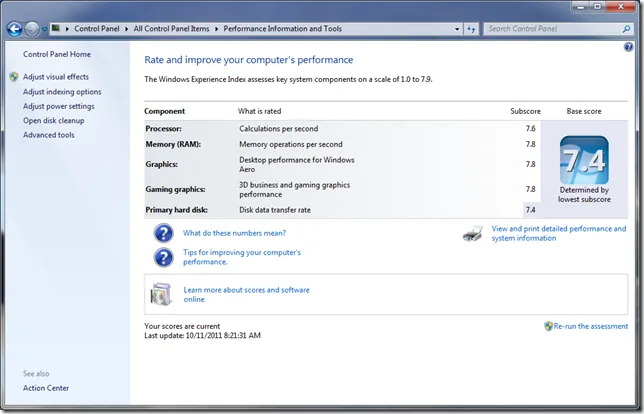Click the 7.4 base score badge
This screenshot has height=414, width=644.
click(584, 160)
